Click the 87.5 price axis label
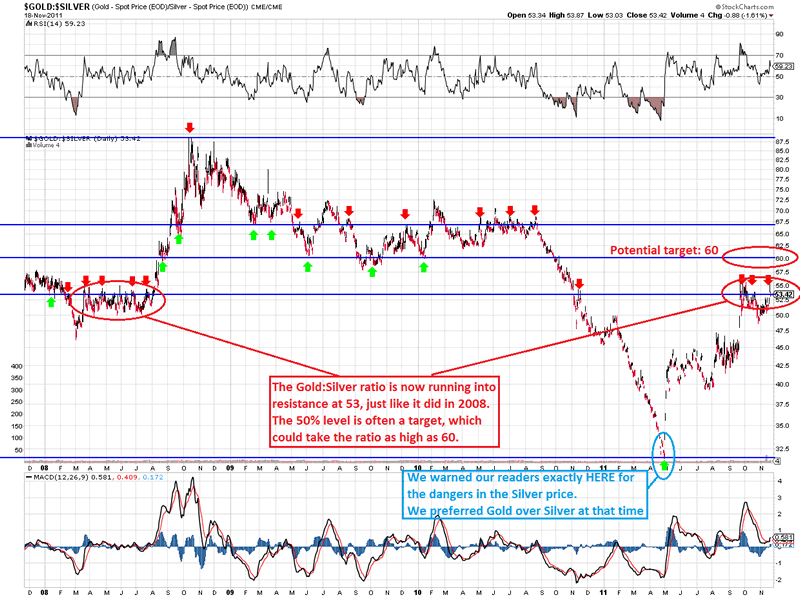 [x=782, y=141]
